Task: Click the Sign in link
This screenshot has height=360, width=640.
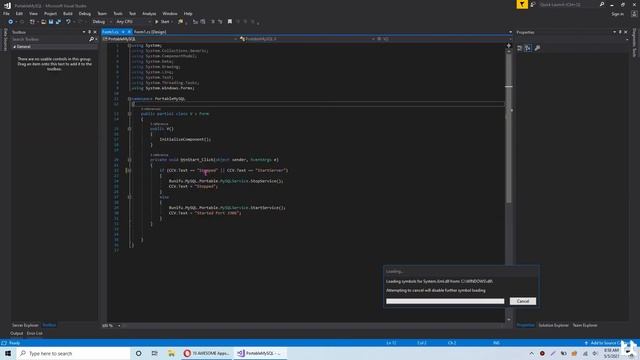Action: coord(618,14)
